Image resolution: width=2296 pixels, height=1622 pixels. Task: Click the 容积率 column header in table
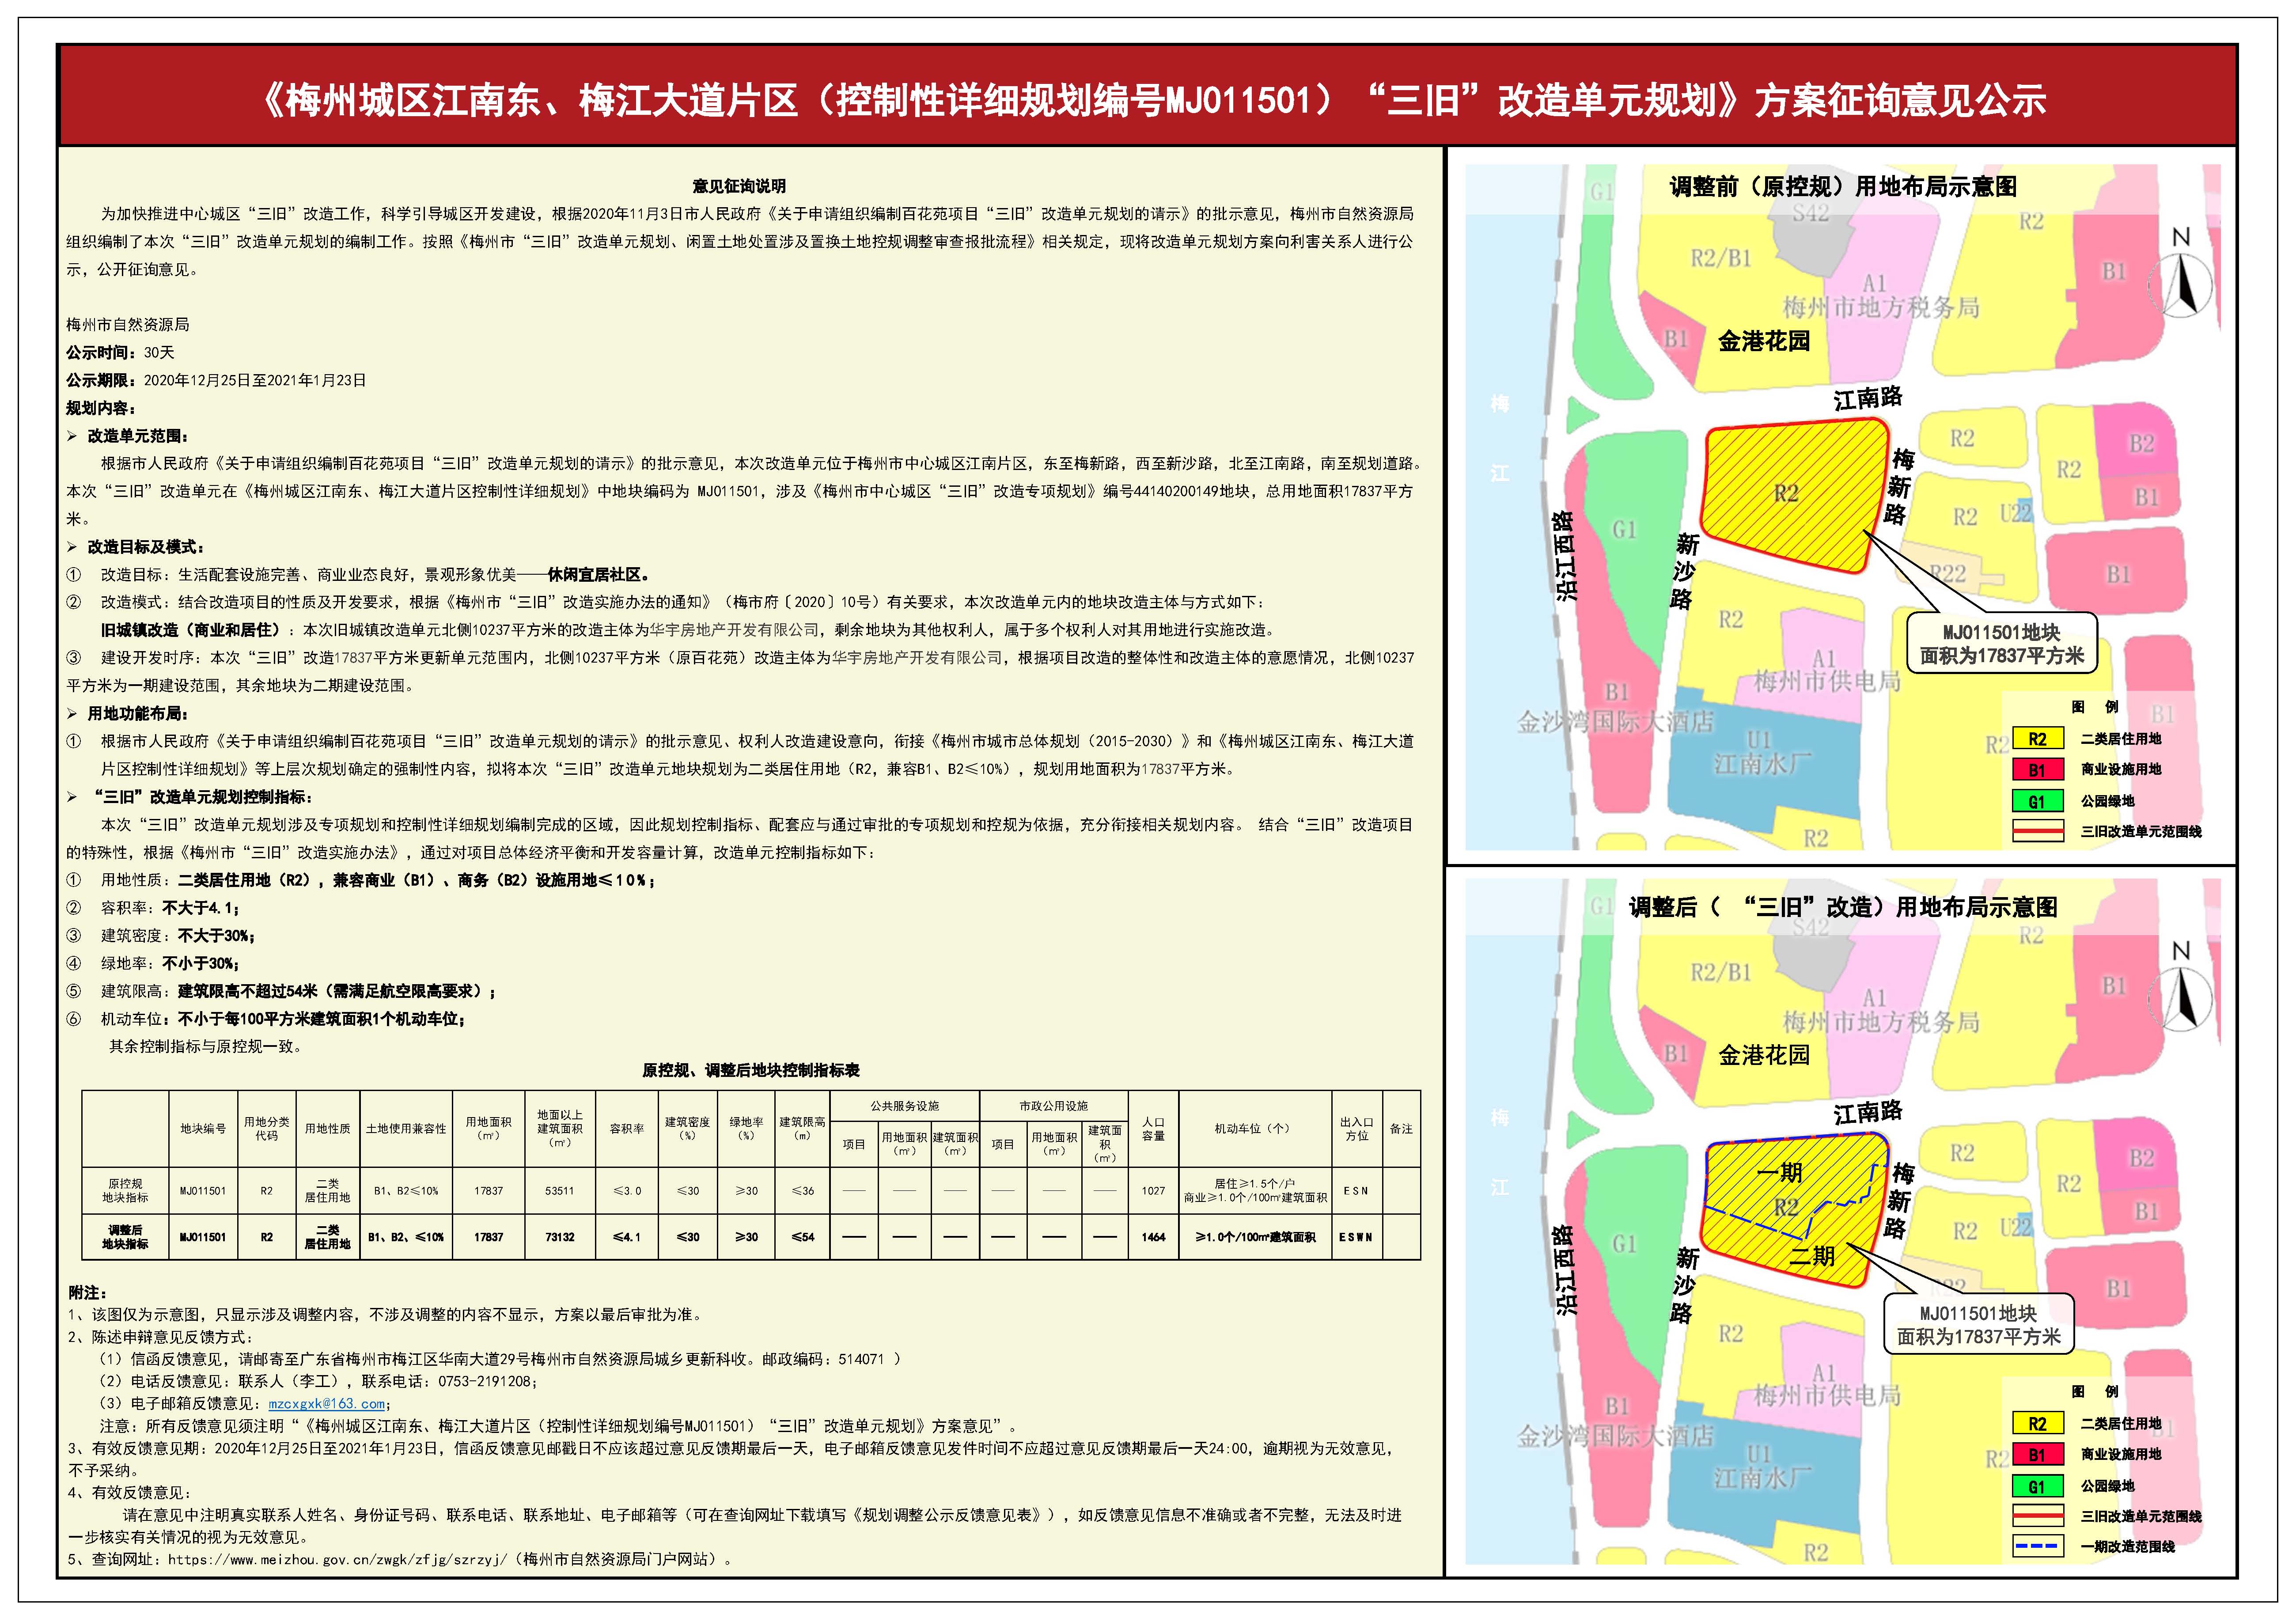627,1128
